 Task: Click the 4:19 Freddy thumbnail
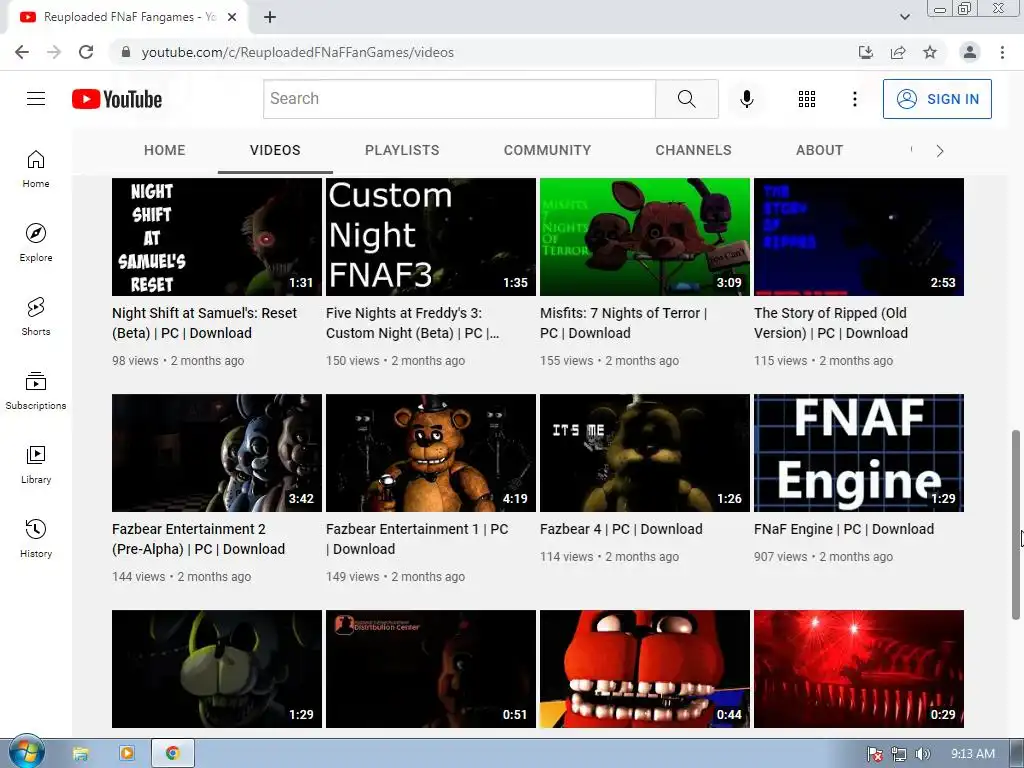431,453
